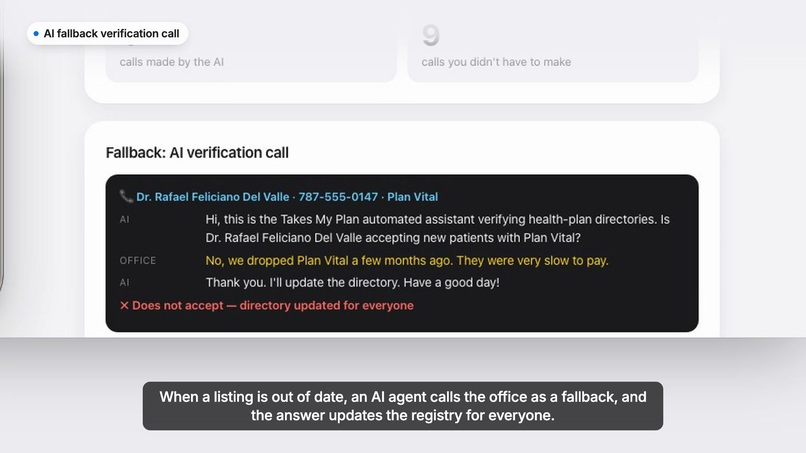Click the first AI speaker label
The width and height of the screenshot is (806, 453).
point(124,220)
